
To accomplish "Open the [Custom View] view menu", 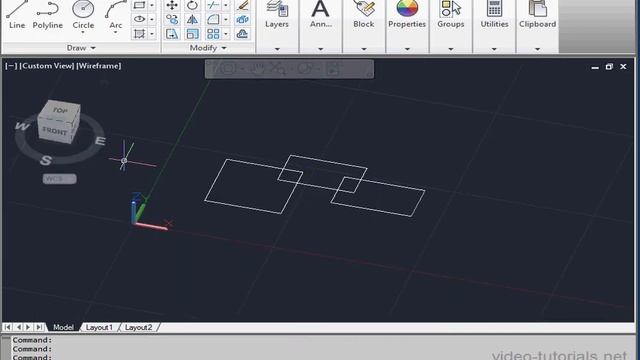I will [47, 66].
